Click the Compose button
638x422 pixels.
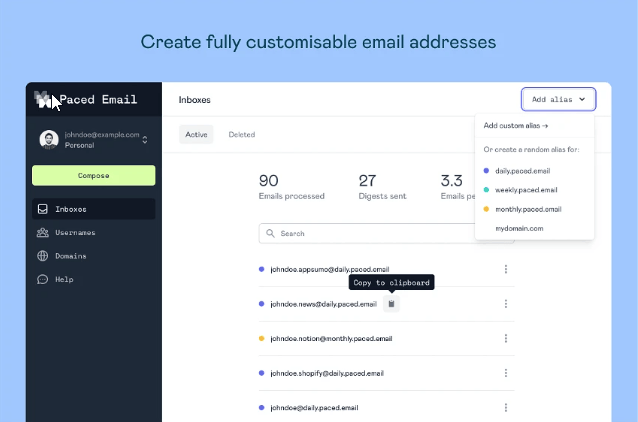[94, 175]
